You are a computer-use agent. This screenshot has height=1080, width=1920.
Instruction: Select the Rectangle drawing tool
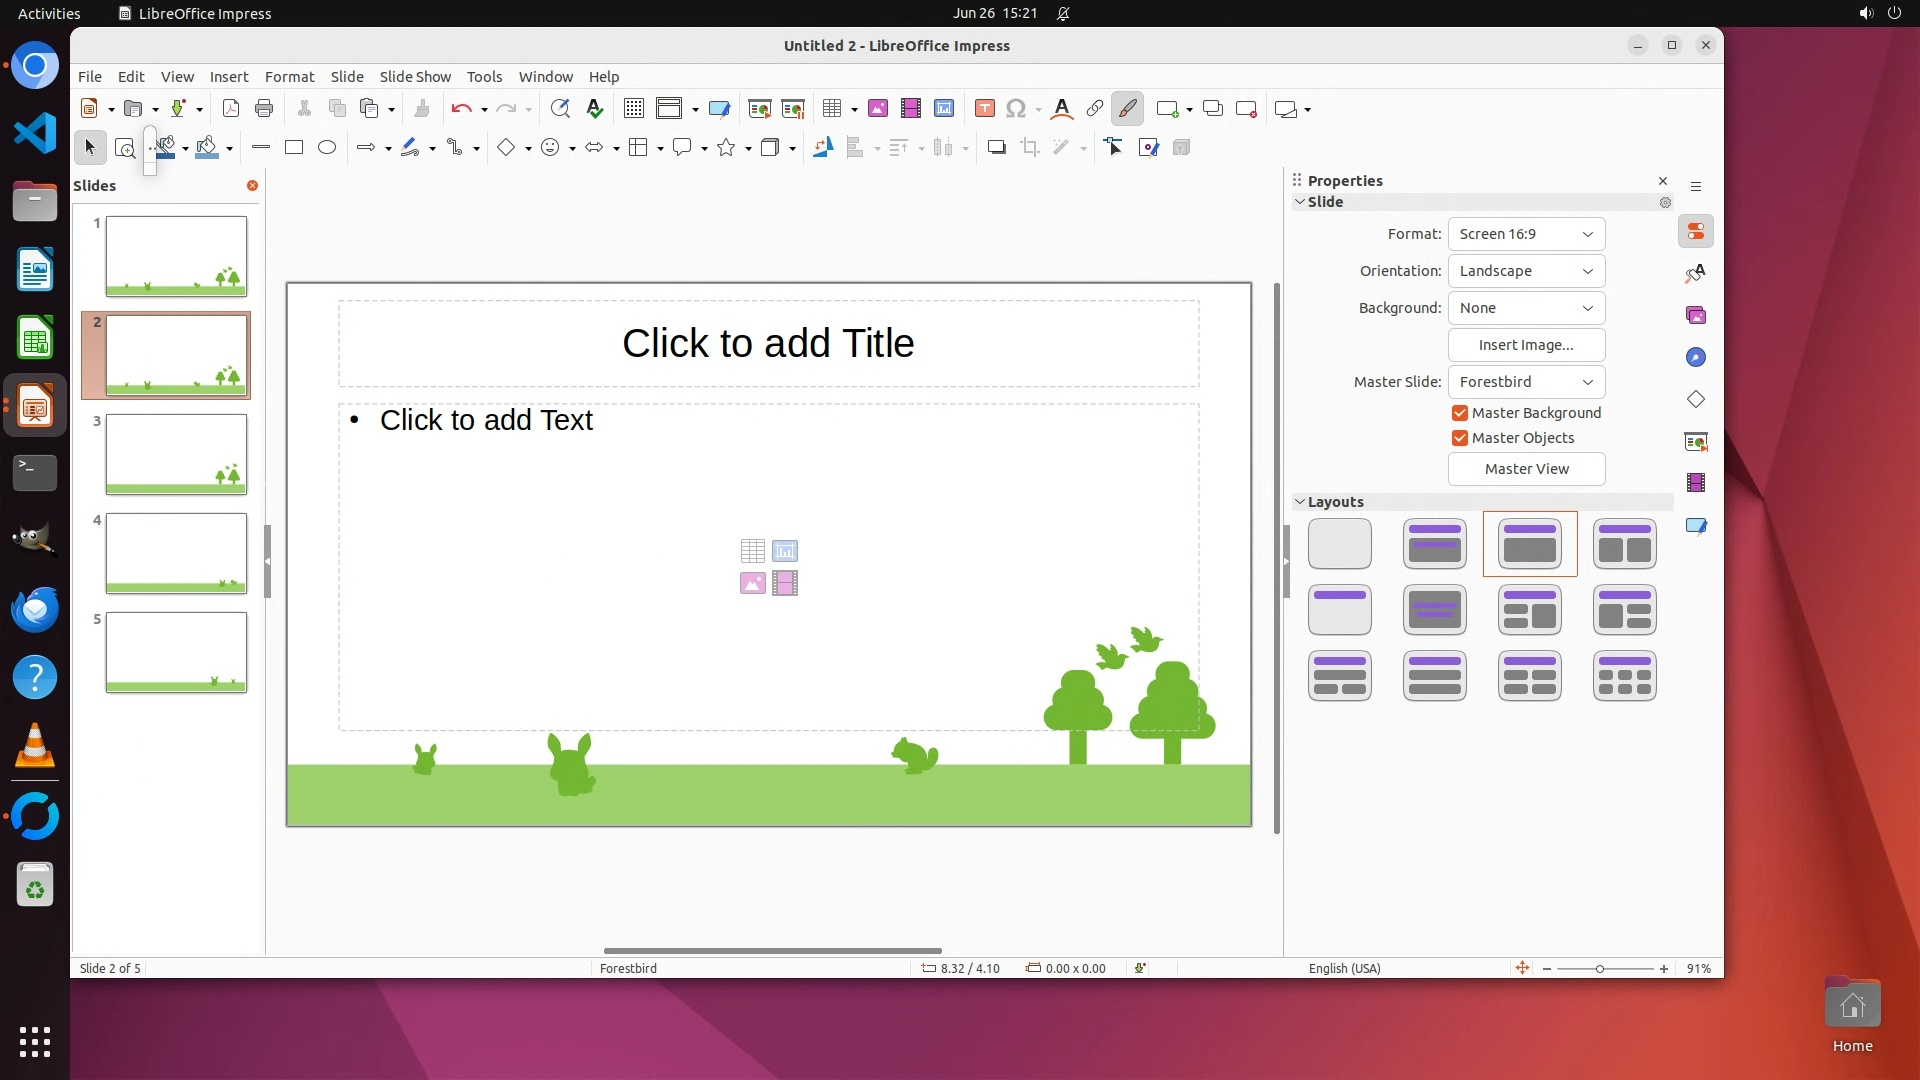[294, 148]
